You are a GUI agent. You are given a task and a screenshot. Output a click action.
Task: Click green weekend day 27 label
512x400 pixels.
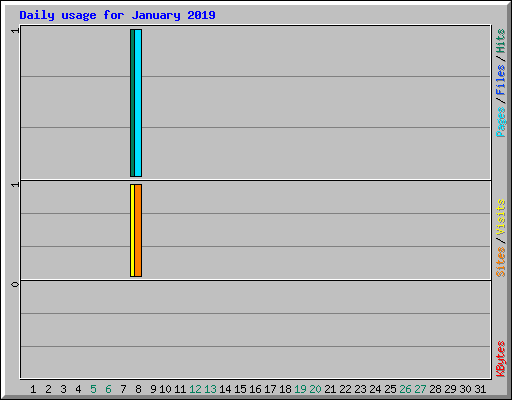pos(420,389)
